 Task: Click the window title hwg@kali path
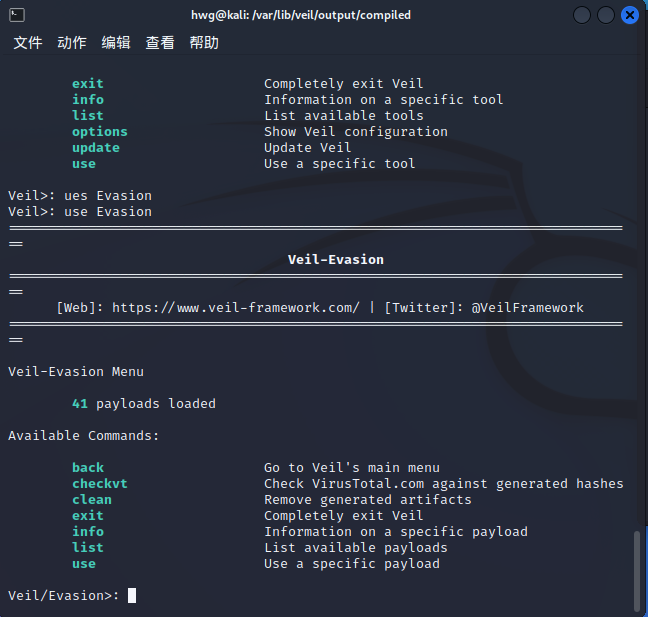pos(301,15)
